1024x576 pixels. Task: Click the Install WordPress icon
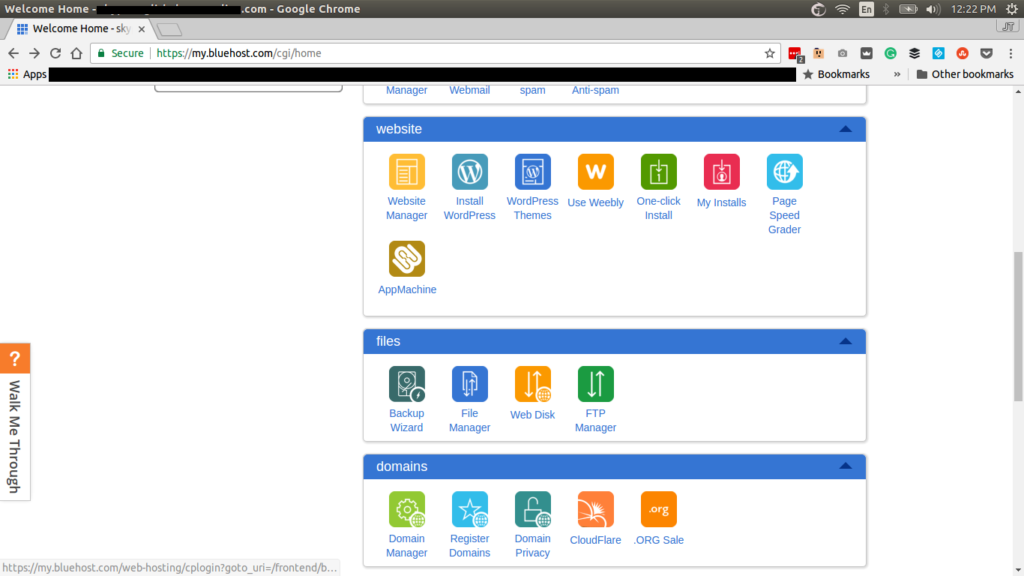pyautogui.click(x=470, y=172)
